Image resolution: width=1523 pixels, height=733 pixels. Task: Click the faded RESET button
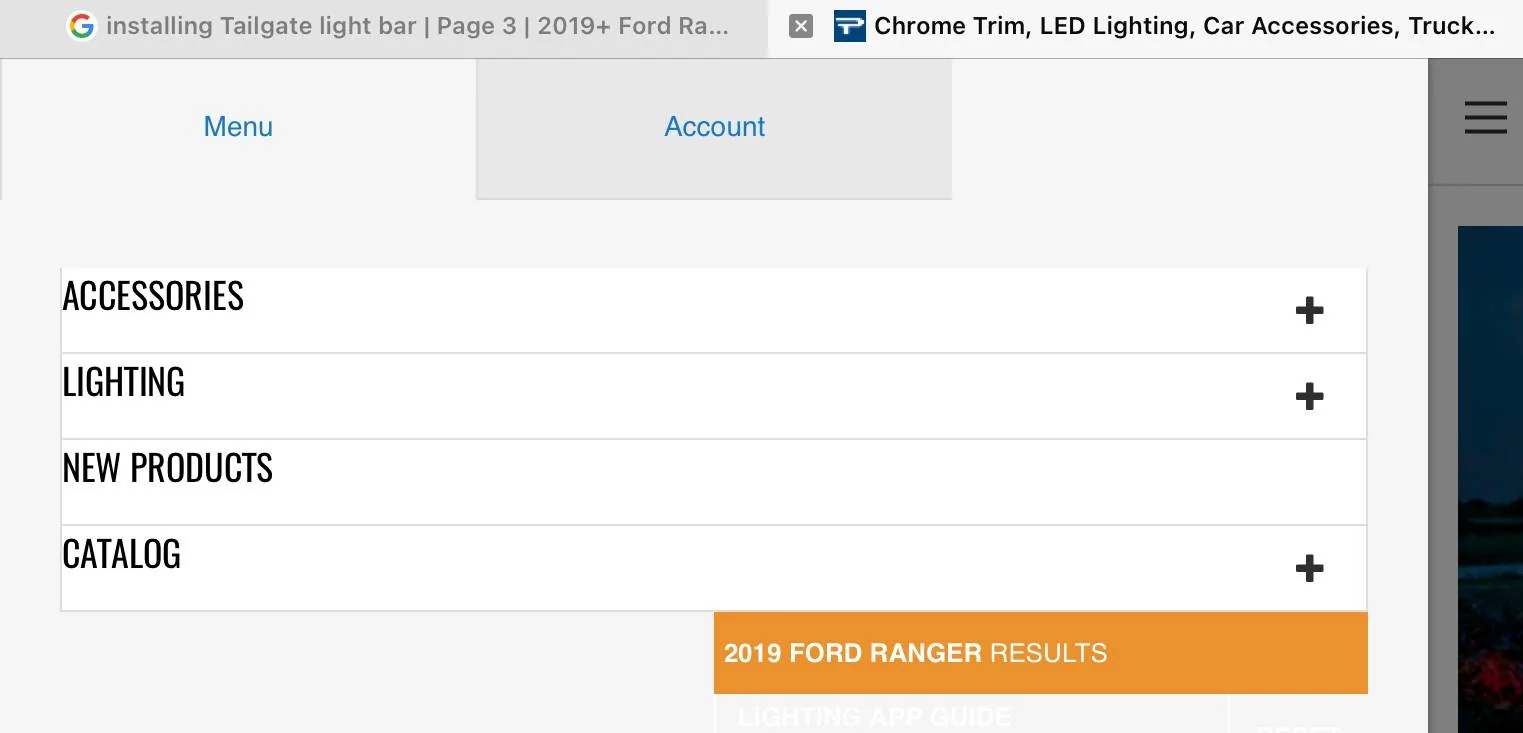click(x=1297, y=728)
